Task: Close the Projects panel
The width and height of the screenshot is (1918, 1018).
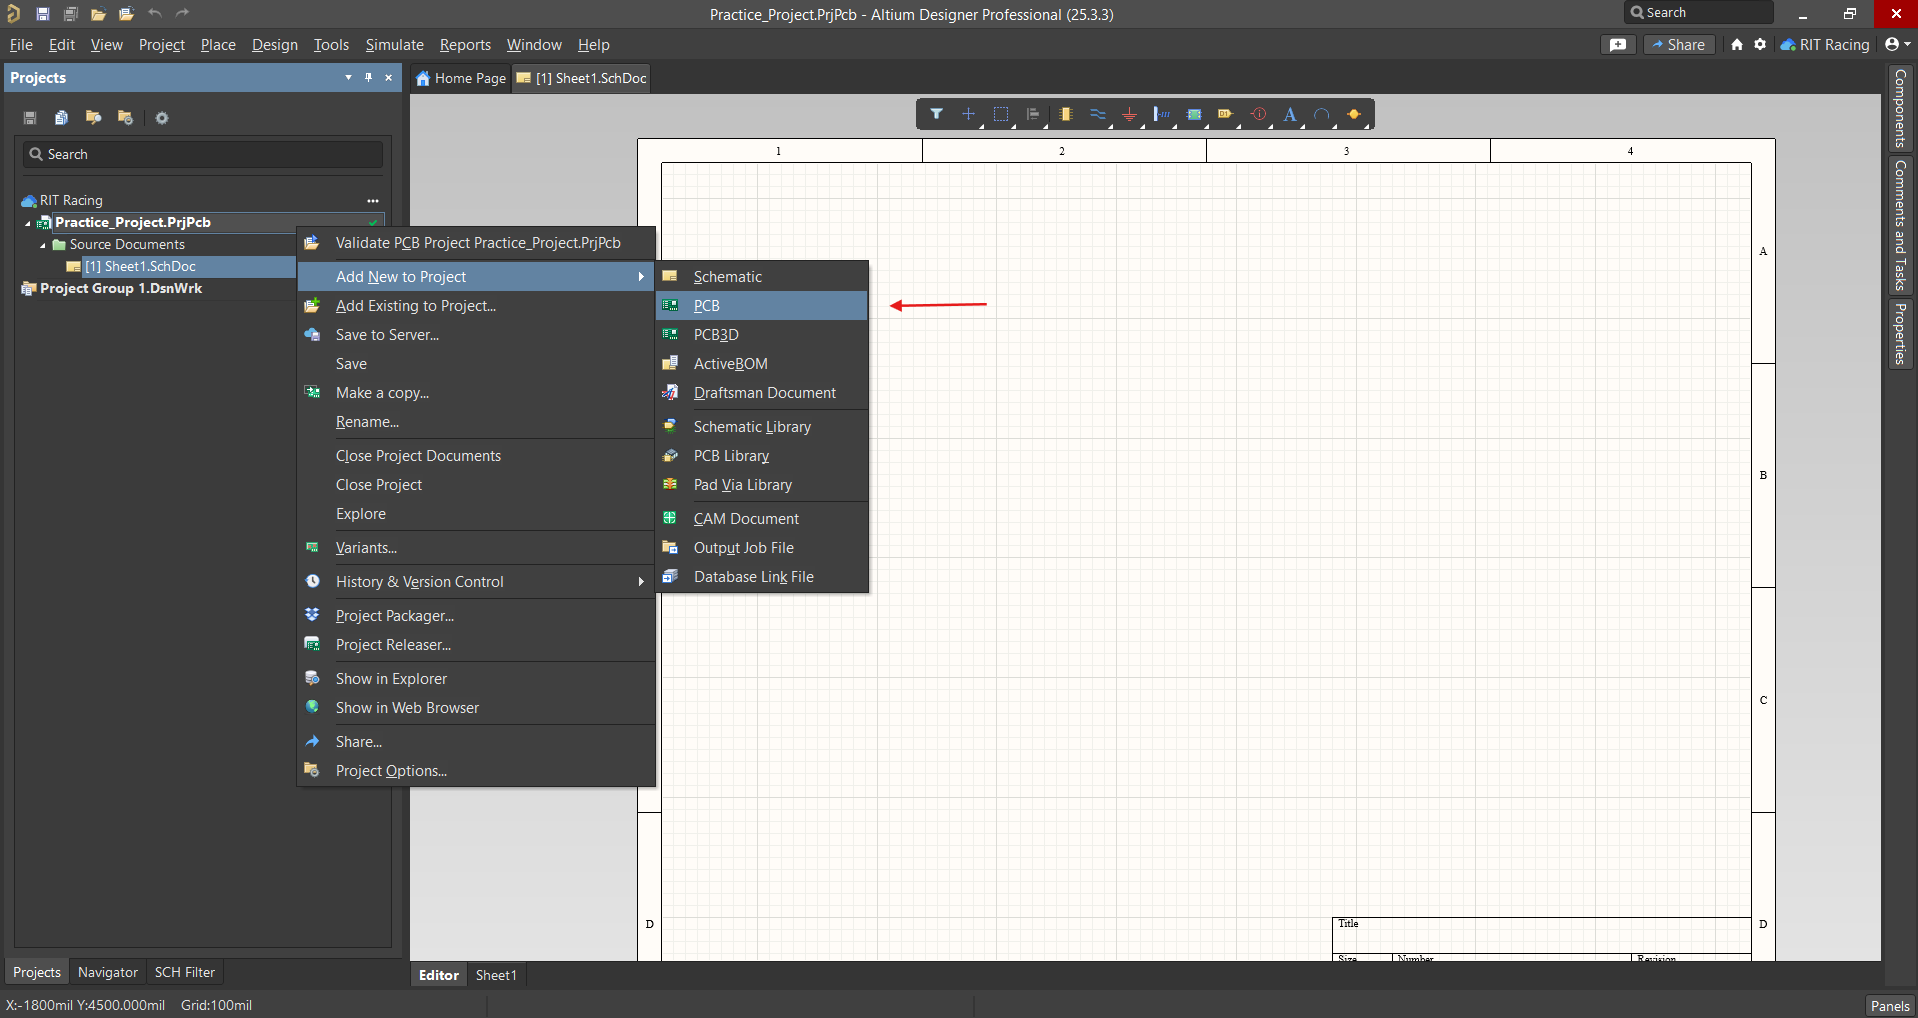Action: 389,77
